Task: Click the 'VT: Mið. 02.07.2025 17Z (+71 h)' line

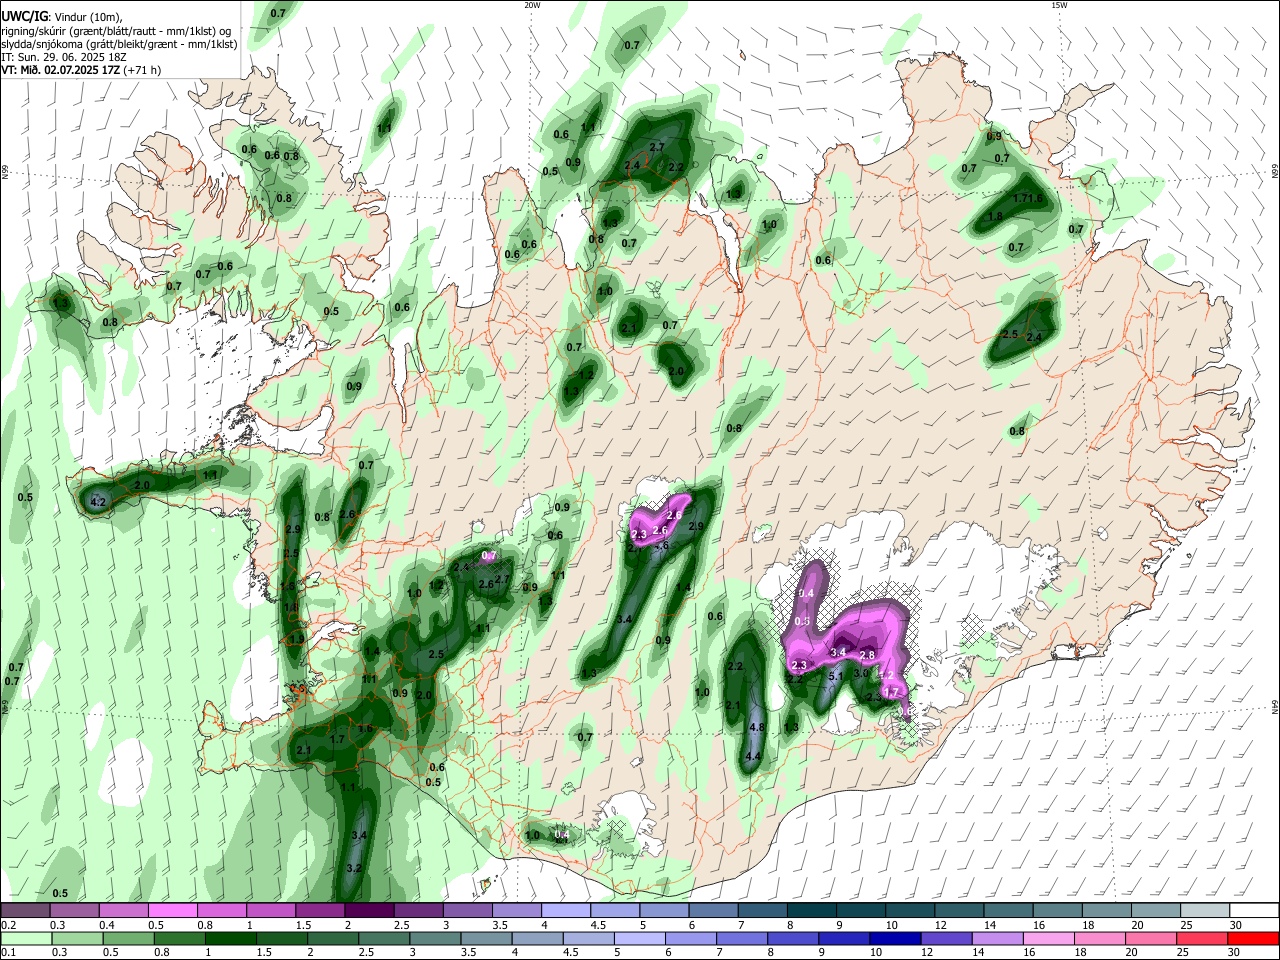Action: pos(81,70)
